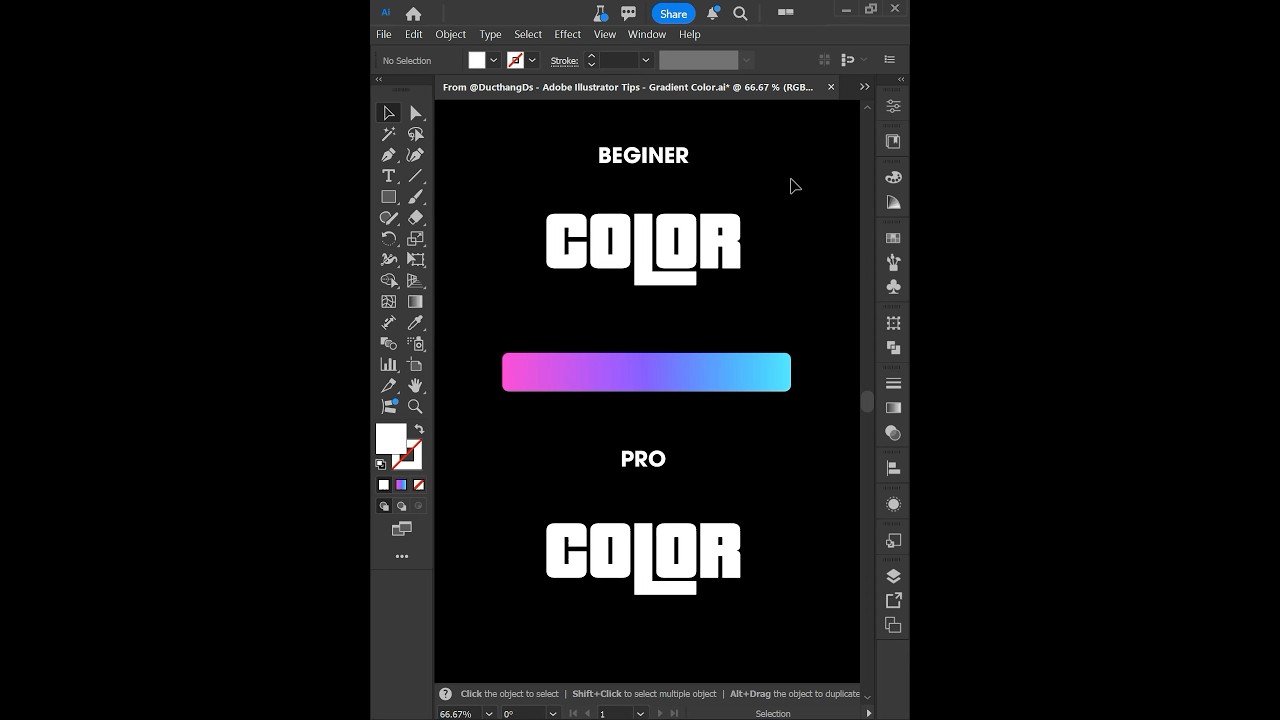
Task: Select the Pen tool
Action: tap(389, 155)
